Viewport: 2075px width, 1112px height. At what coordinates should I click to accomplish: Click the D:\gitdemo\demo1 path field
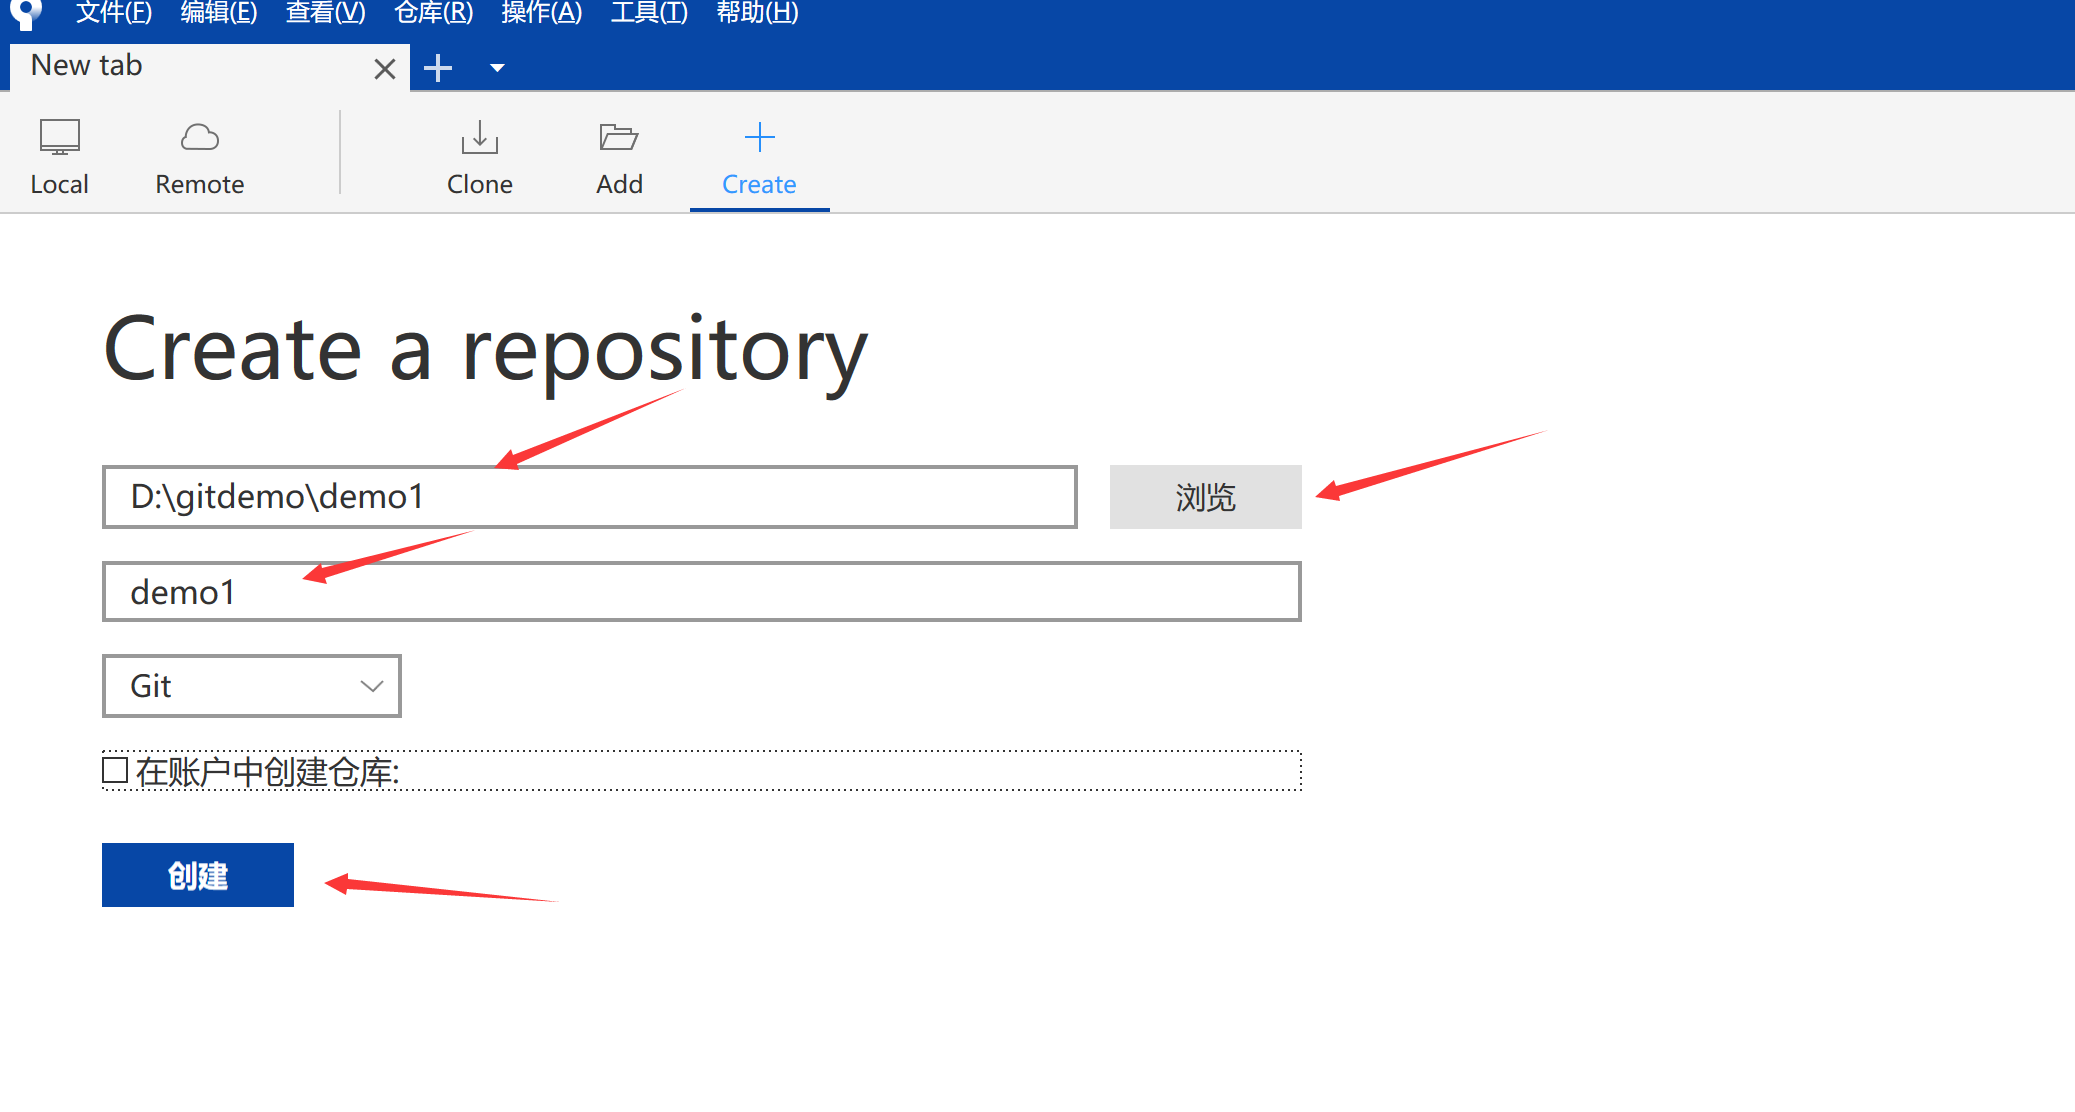(x=589, y=497)
